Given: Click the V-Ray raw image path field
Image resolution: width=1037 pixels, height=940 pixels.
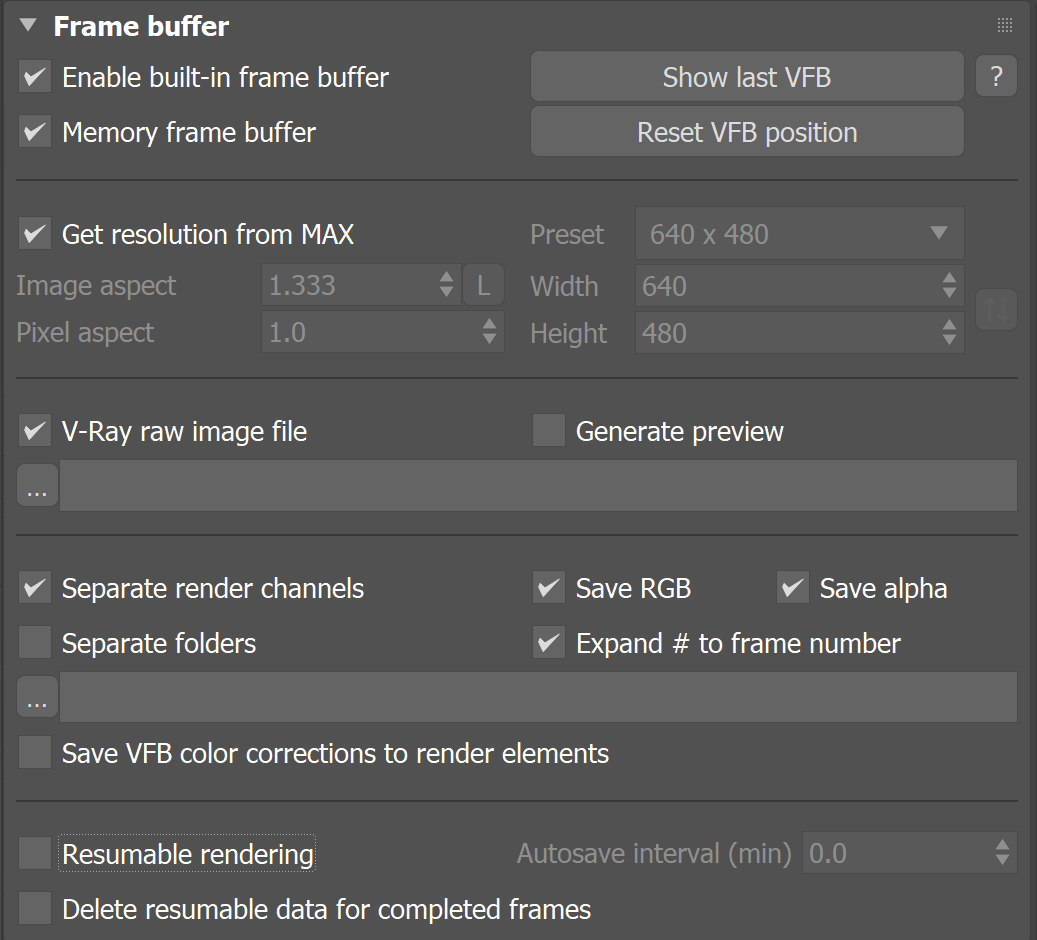Looking at the screenshot, I should tap(538, 486).
